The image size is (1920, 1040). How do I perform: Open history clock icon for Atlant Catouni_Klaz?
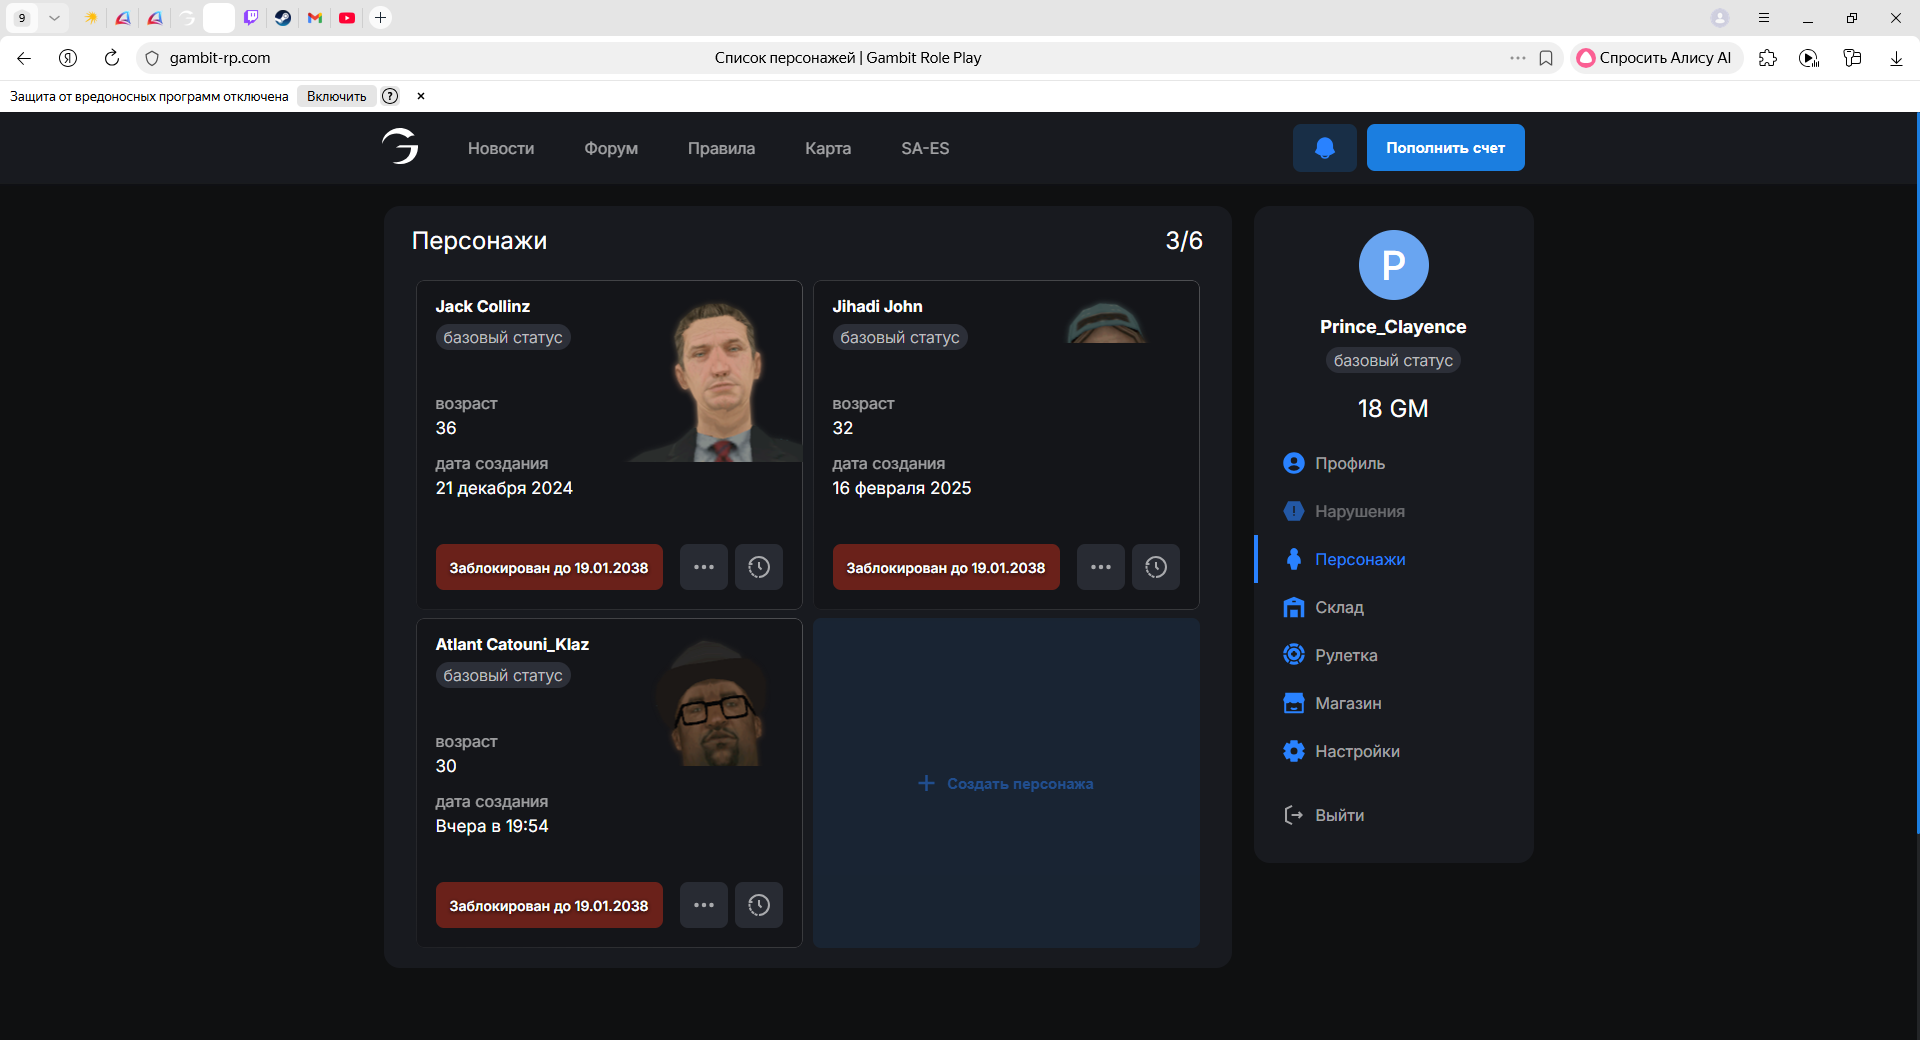(759, 905)
